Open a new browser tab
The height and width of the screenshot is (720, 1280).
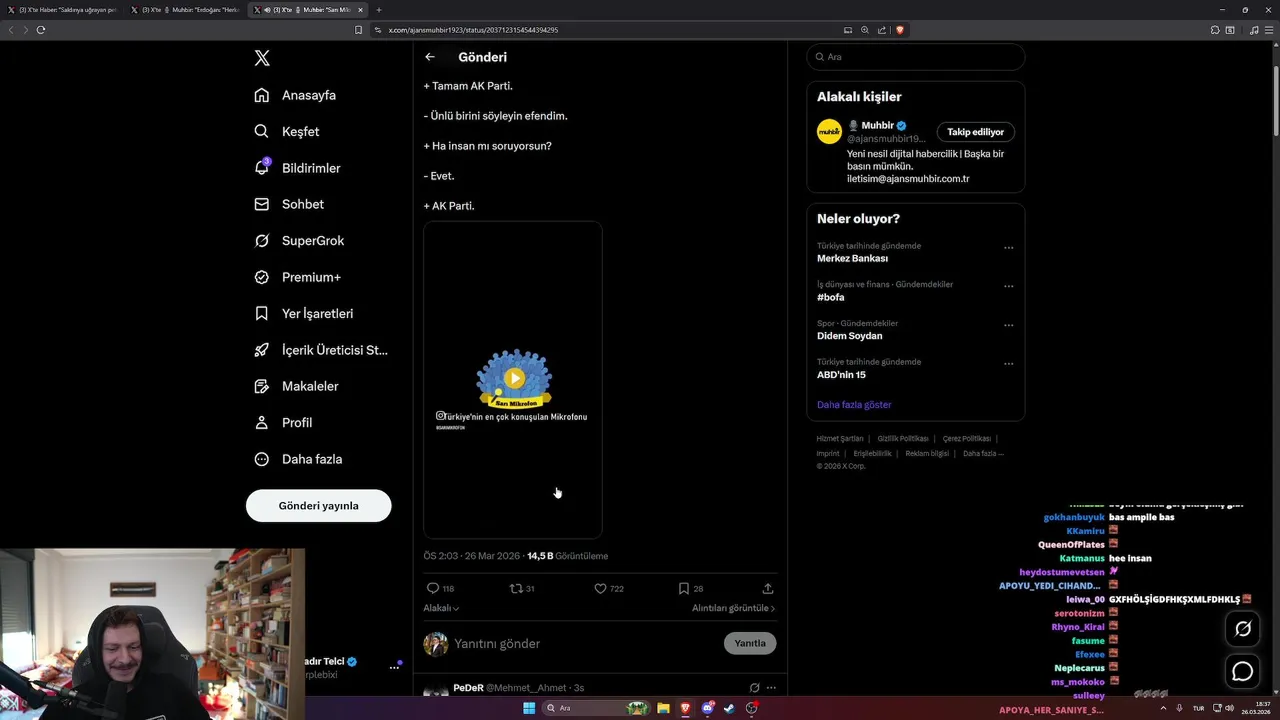(378, 10)
